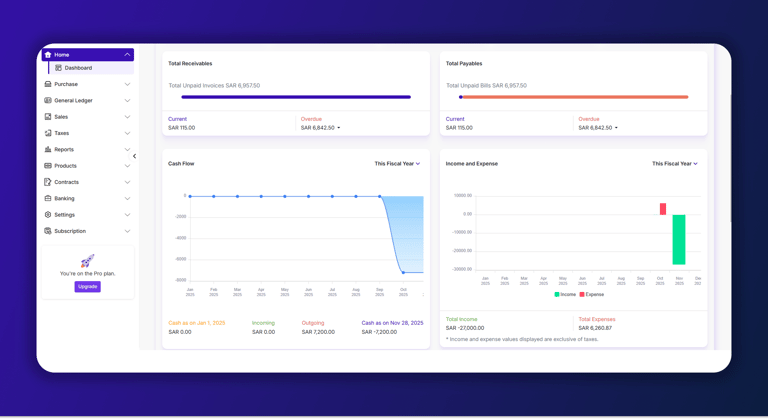This screenshot has height=419, width=768.
Task: Click the Upgrade button
Action: click(x=88, y=287)
